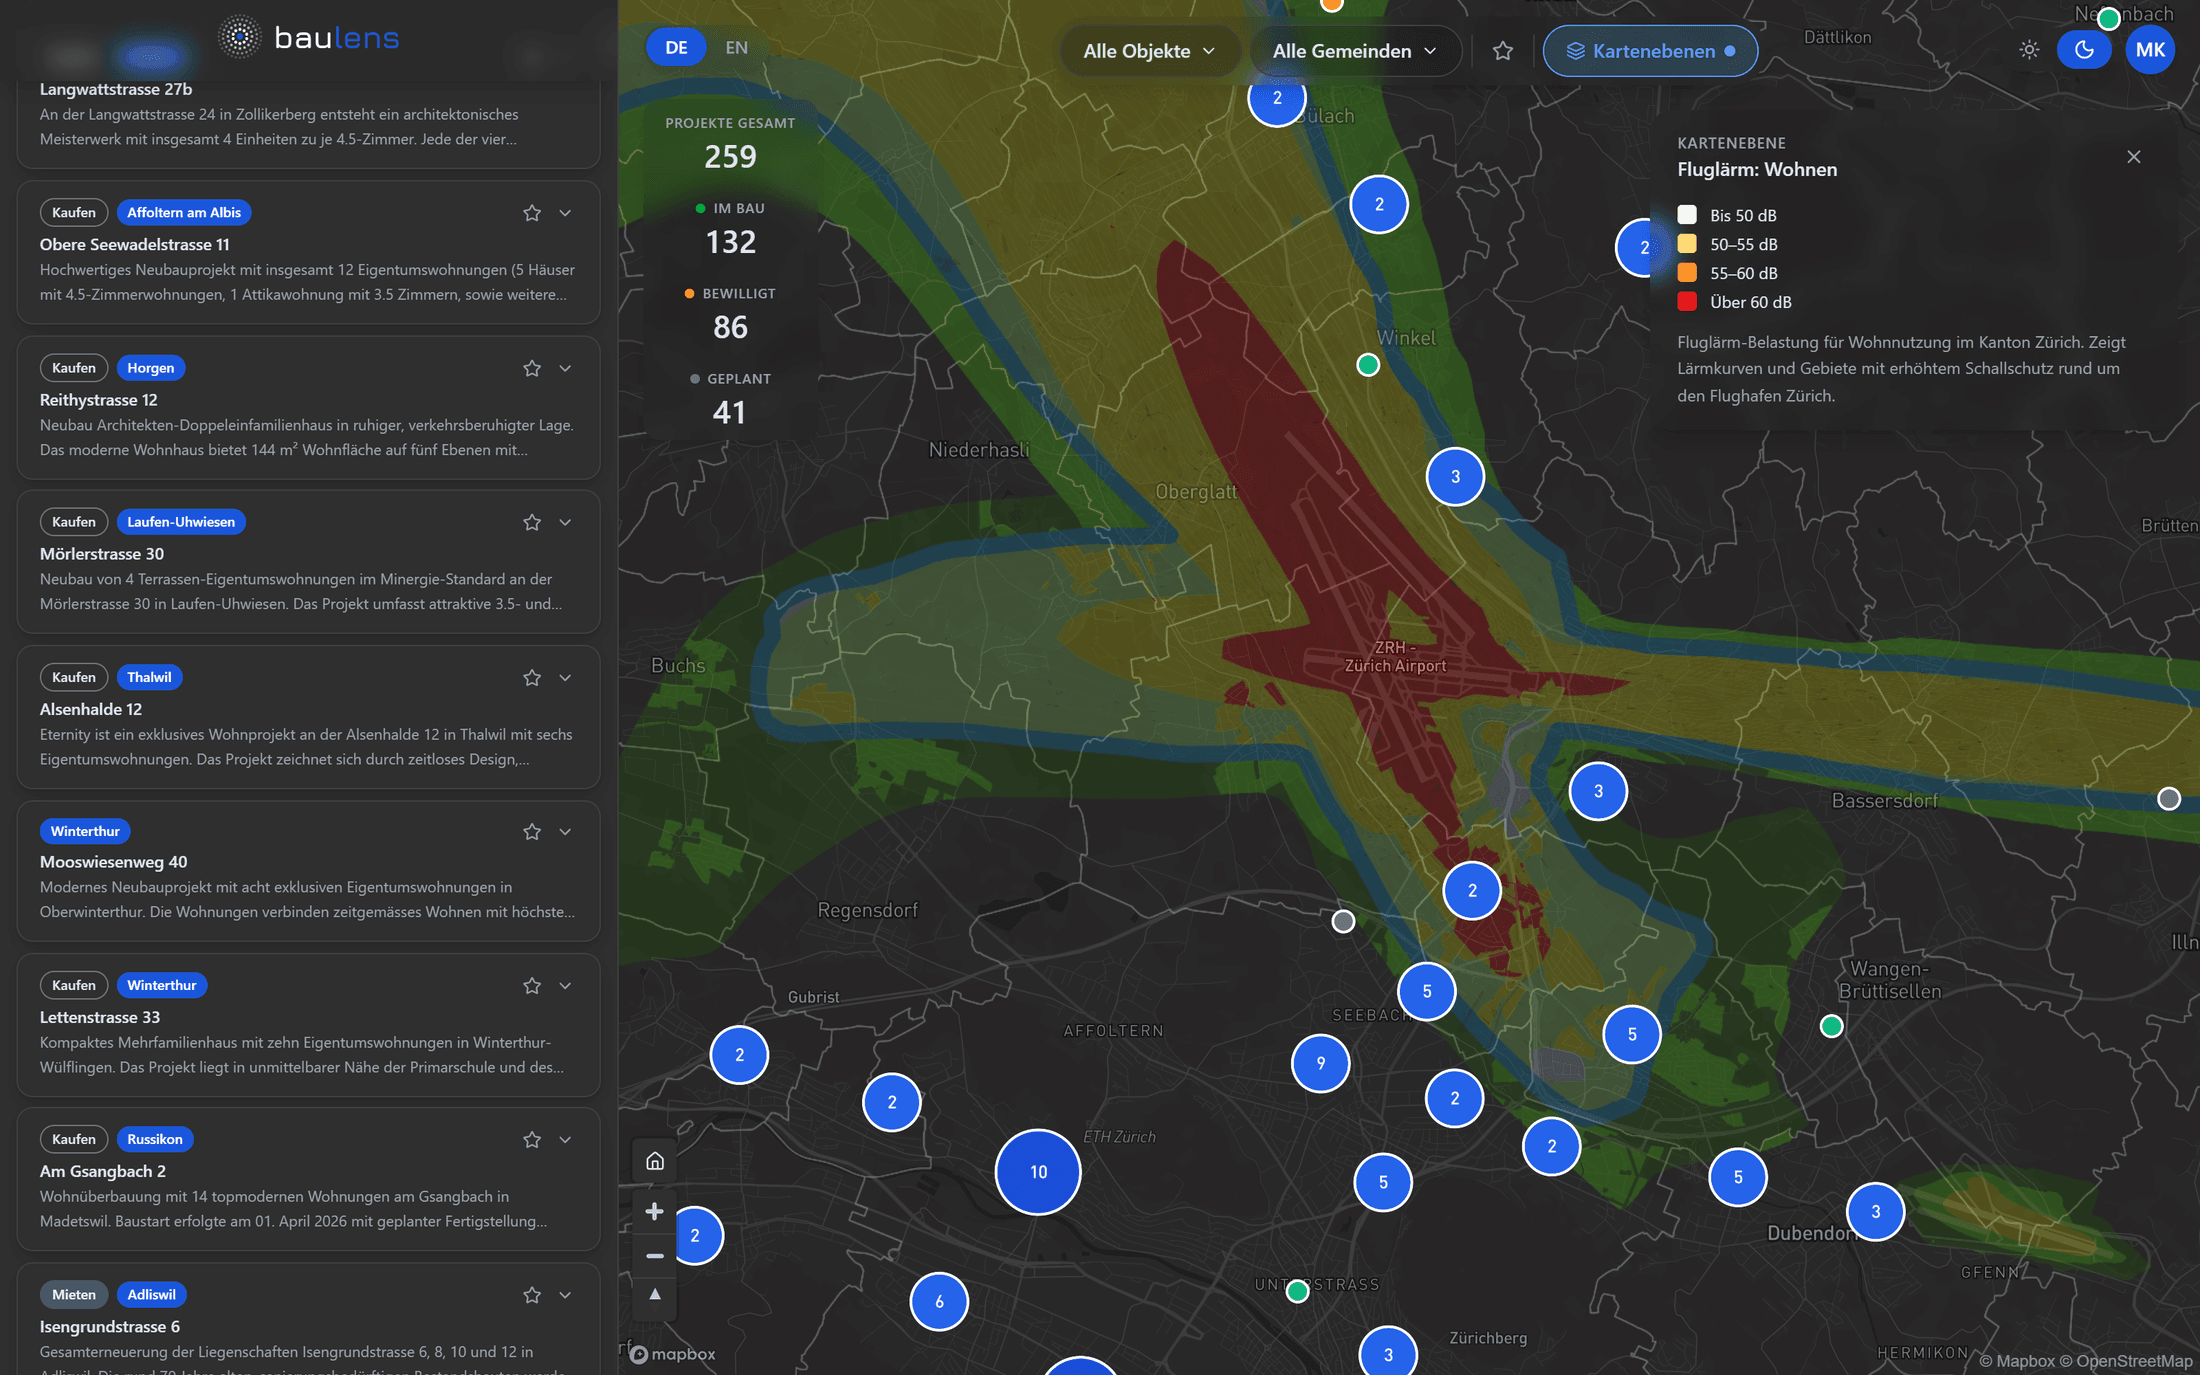The width and height of the screenshot is (2200, 1375).
Task: Click Kaufen tag on Reithystrasse 12
Action: (x=74, y=368)
